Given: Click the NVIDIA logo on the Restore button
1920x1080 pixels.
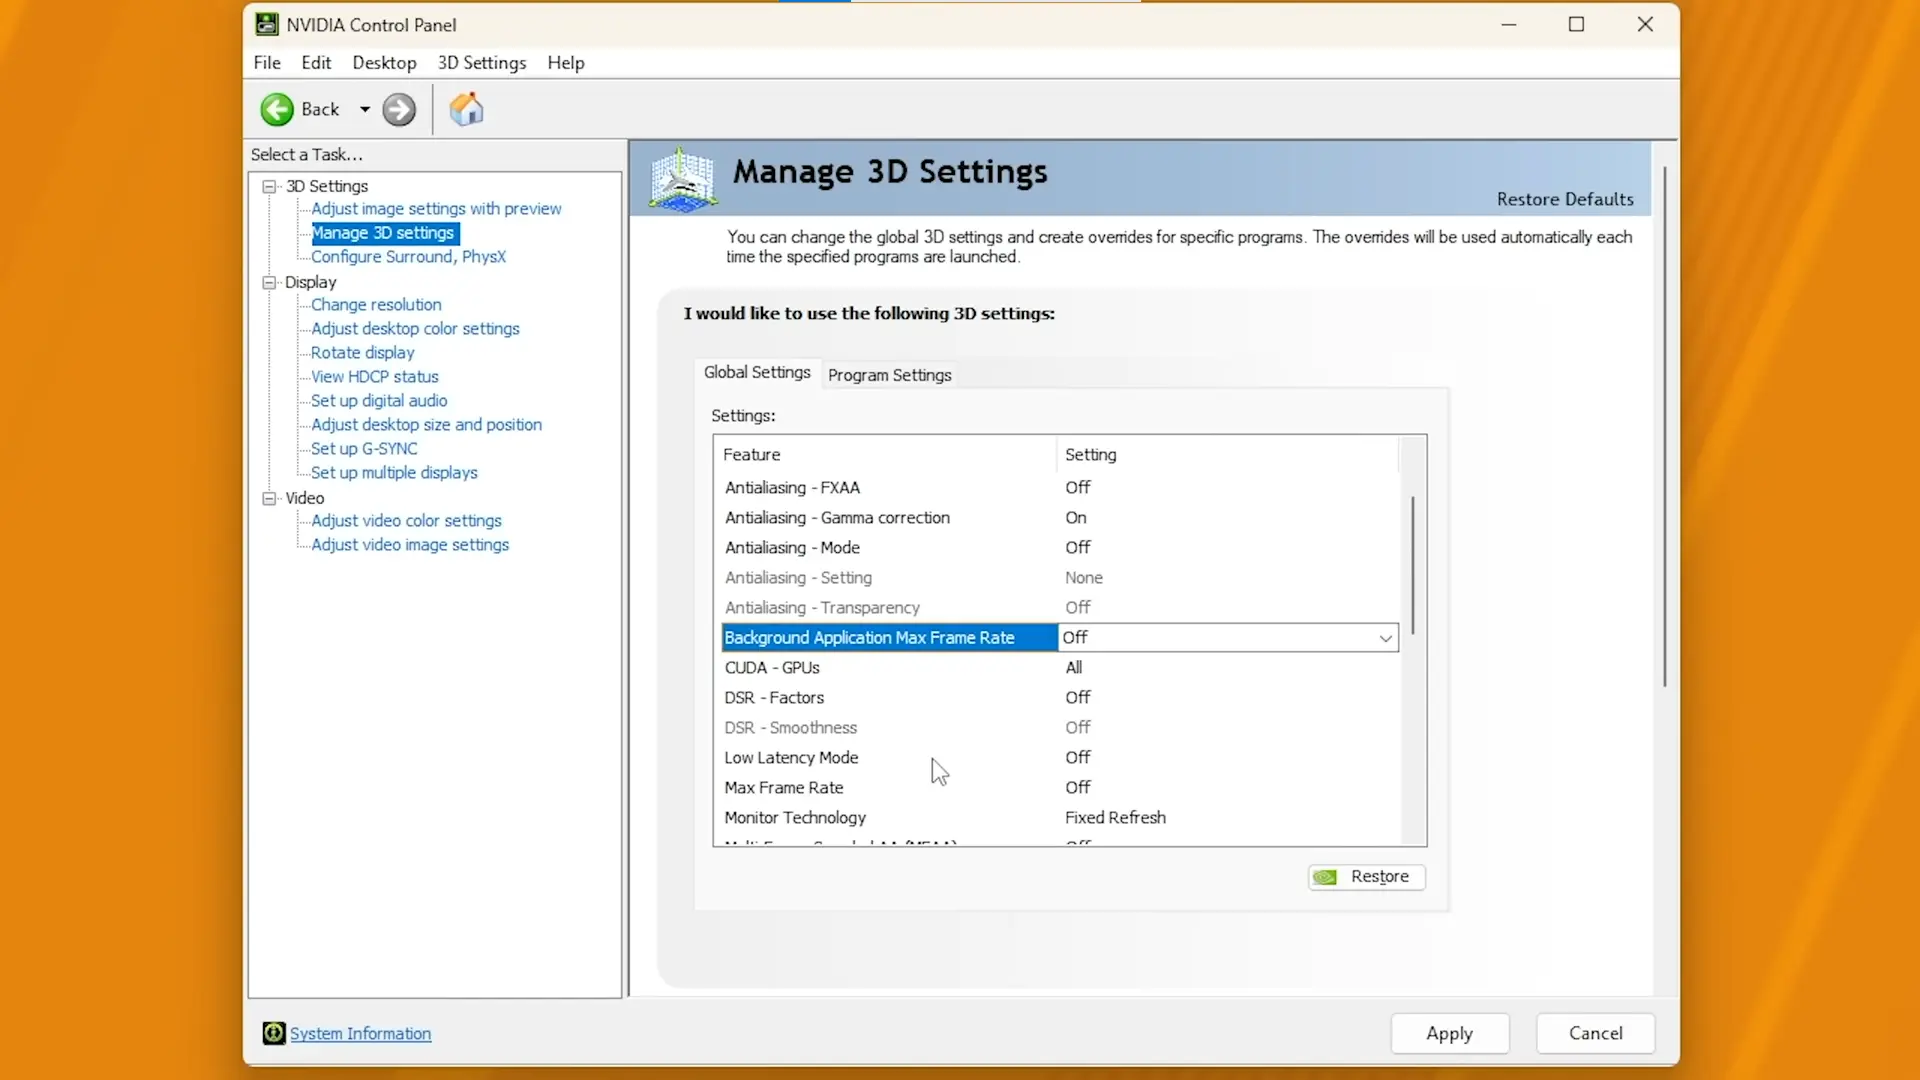Looking at the screenshot, I should click(x=1326, y=877).
